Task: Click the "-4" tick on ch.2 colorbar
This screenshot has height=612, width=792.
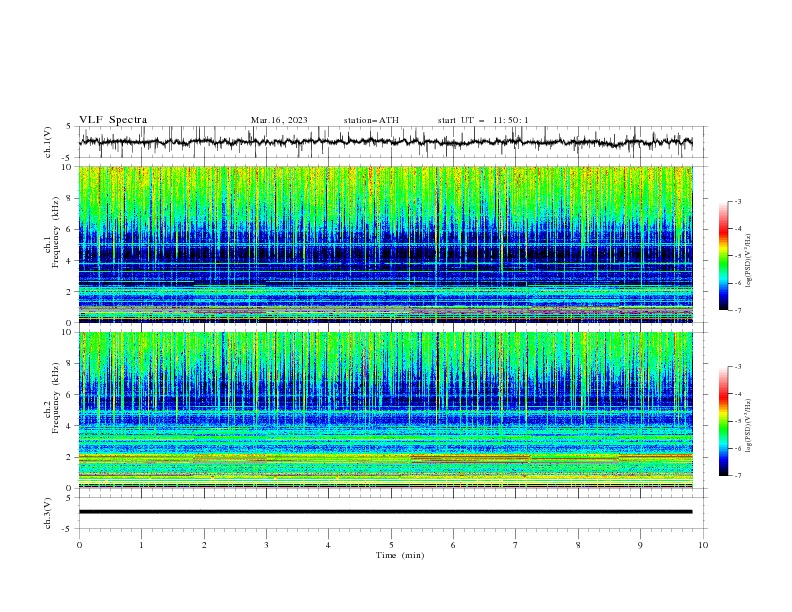Action: (x=737, y=394)
